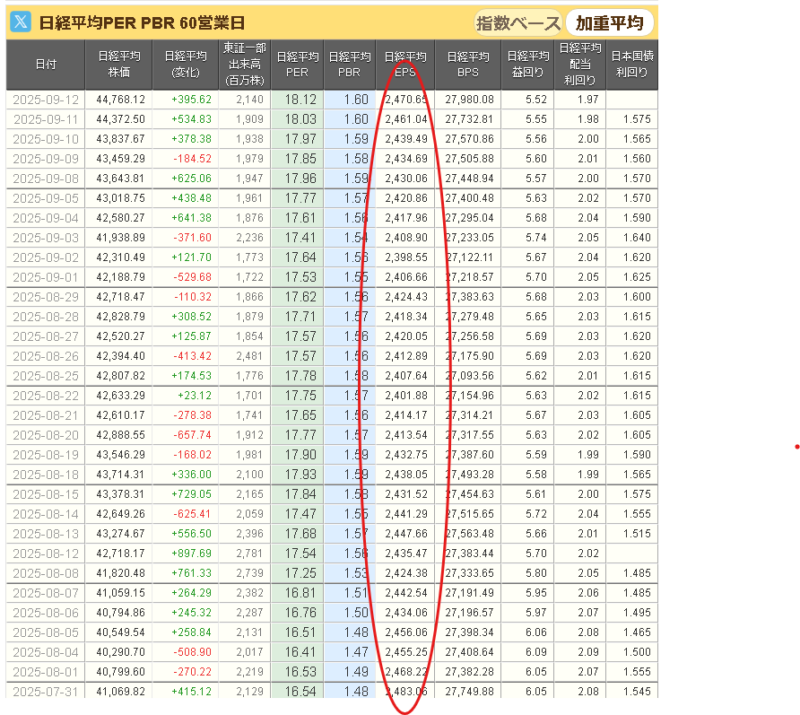Image resolution: width=800 pixels, height=715 pixels.
Task: Click EPS value 2,447.66
Action: (406, 534)
